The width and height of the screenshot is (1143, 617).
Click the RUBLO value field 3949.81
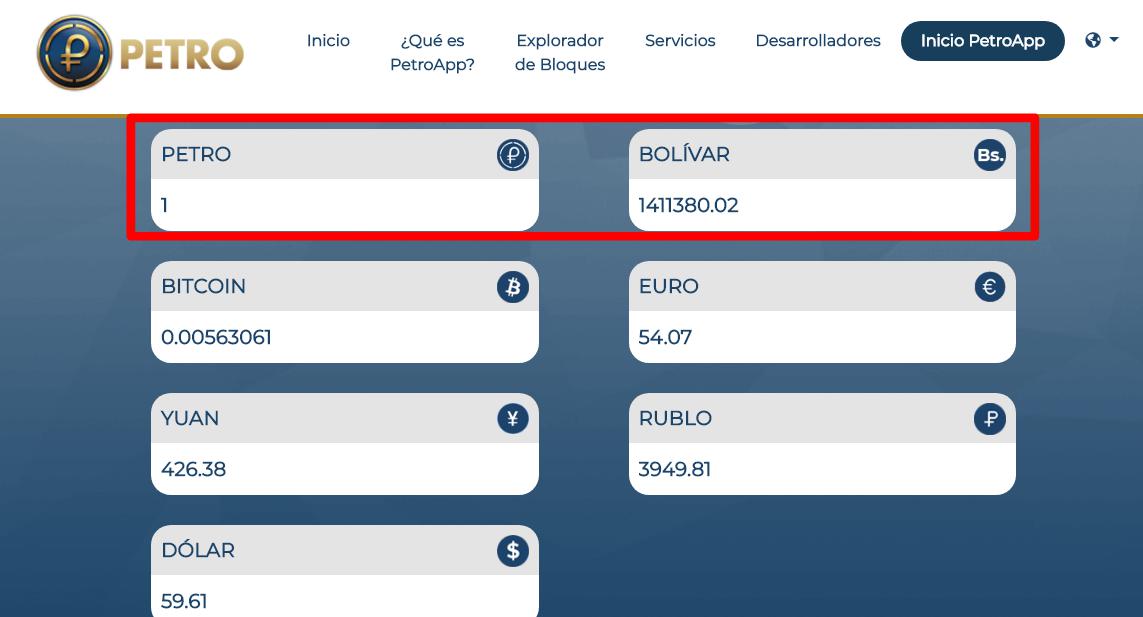click(822, 469)
